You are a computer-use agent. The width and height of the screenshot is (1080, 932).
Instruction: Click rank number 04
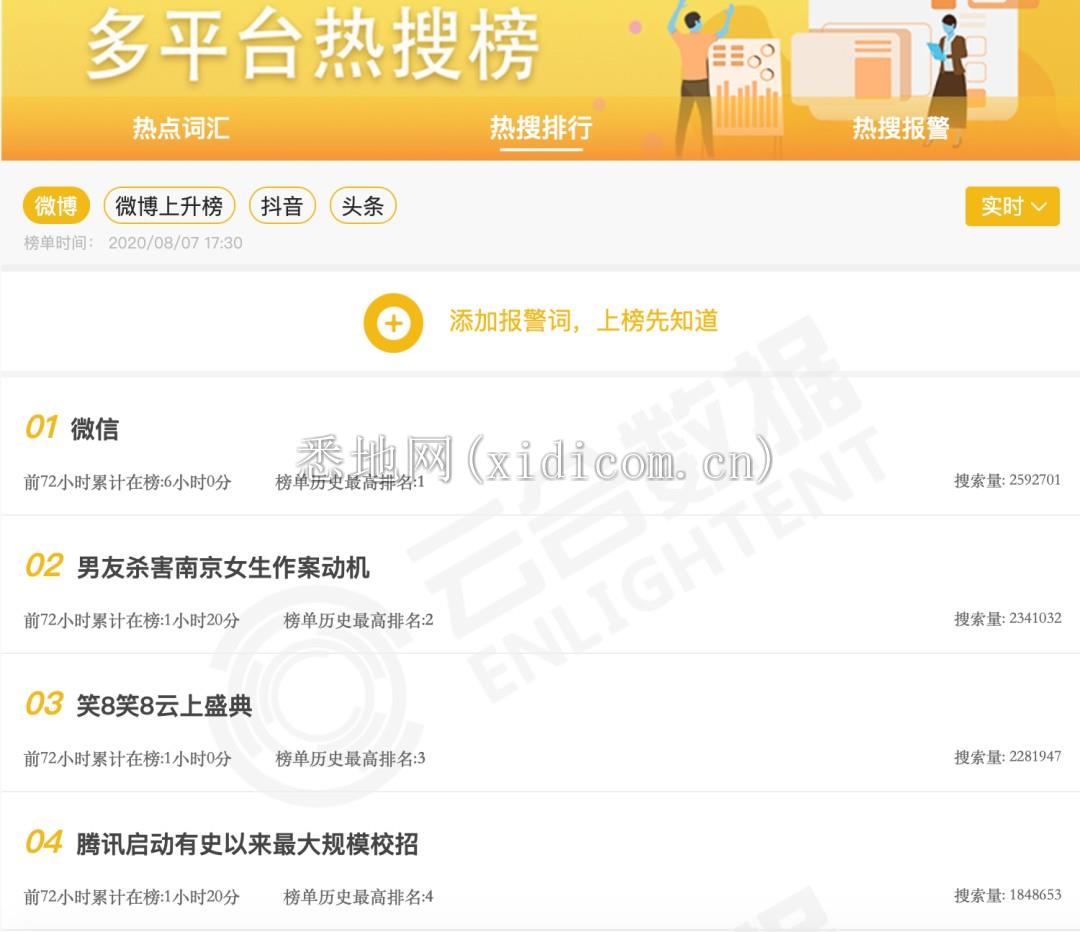pyautogui.click(x=44, y=842)
